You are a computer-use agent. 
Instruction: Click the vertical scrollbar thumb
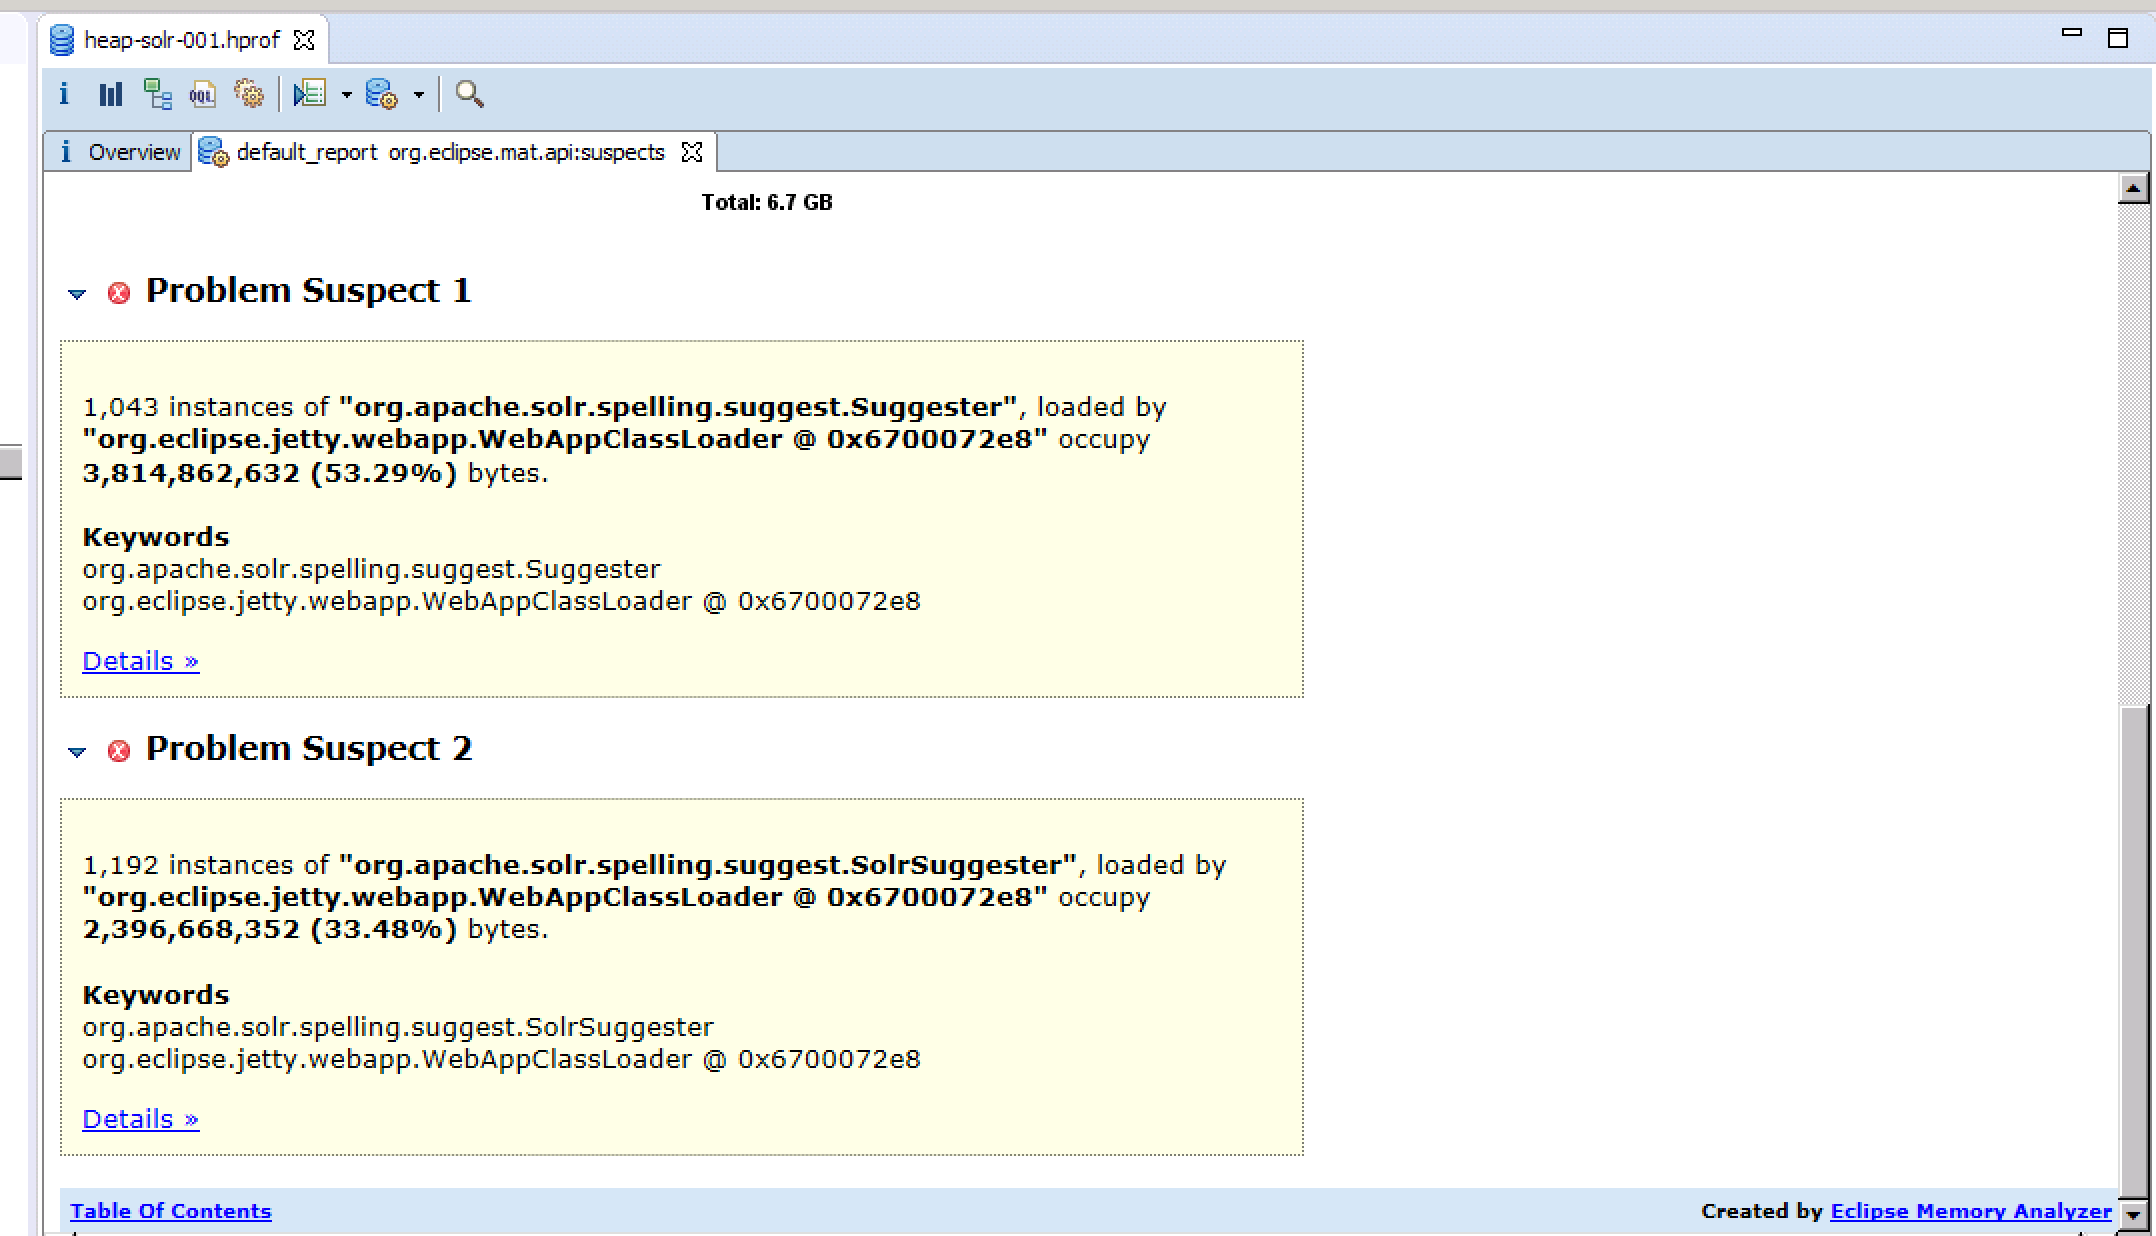2133,953
